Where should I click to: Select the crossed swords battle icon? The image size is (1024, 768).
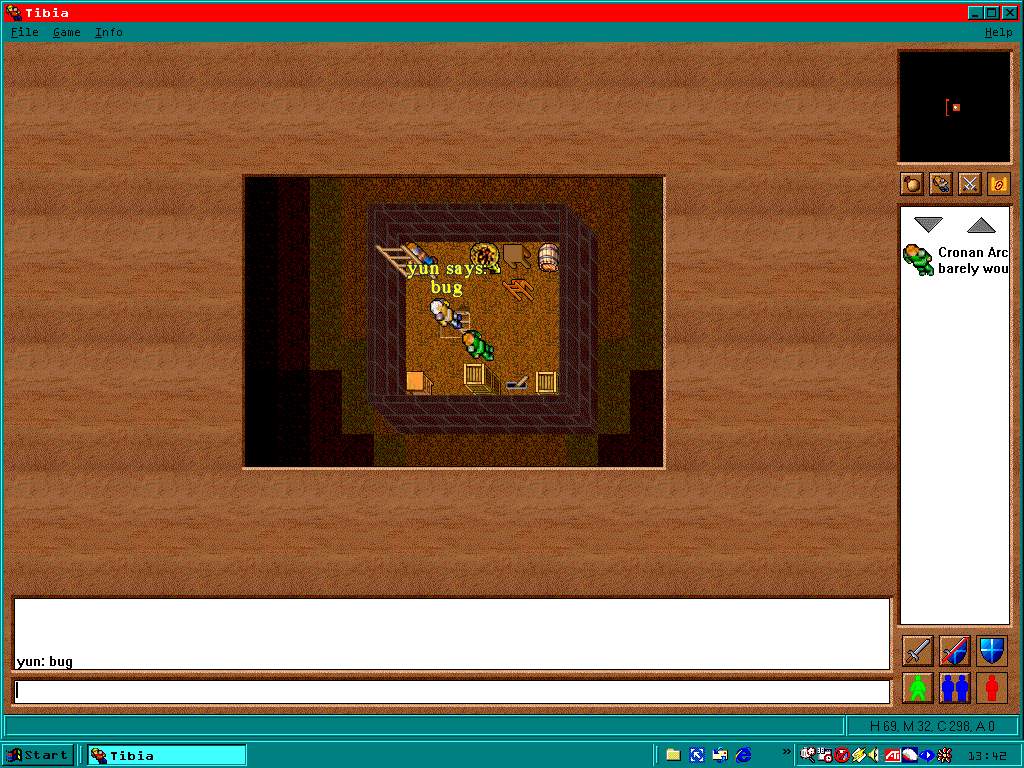(970, 184)
